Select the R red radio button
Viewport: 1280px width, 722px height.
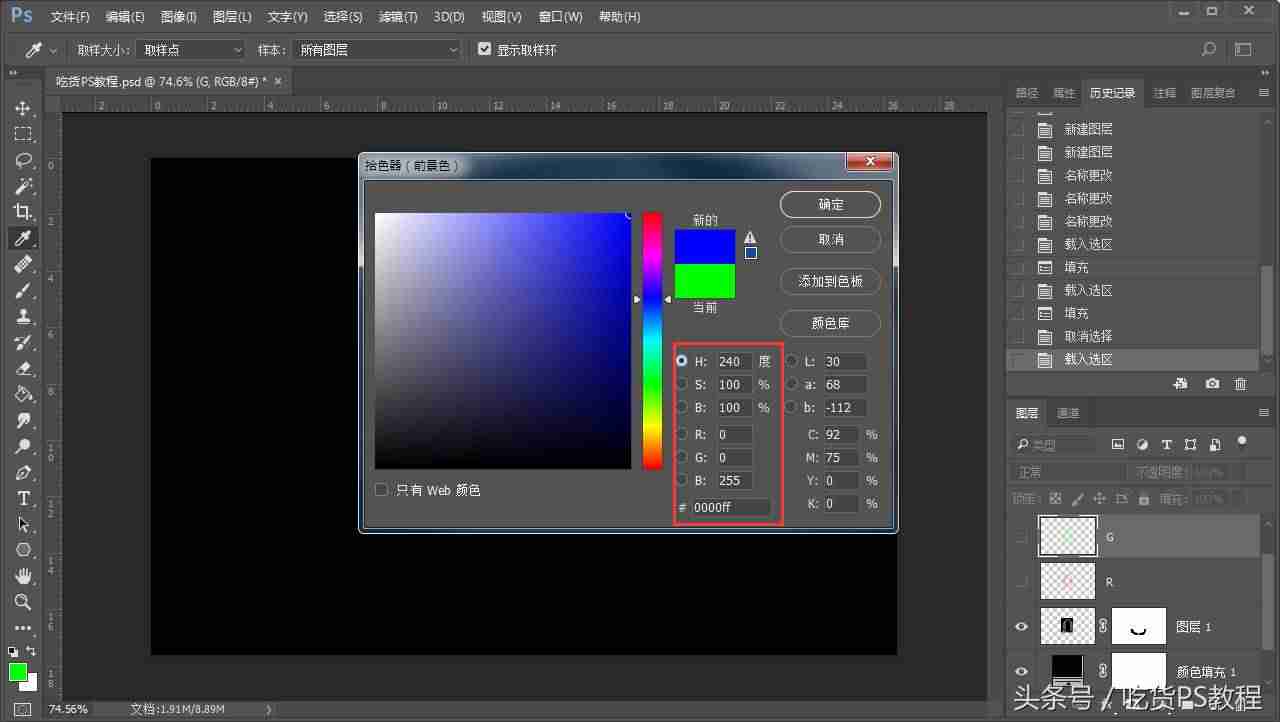click(682, 434)
